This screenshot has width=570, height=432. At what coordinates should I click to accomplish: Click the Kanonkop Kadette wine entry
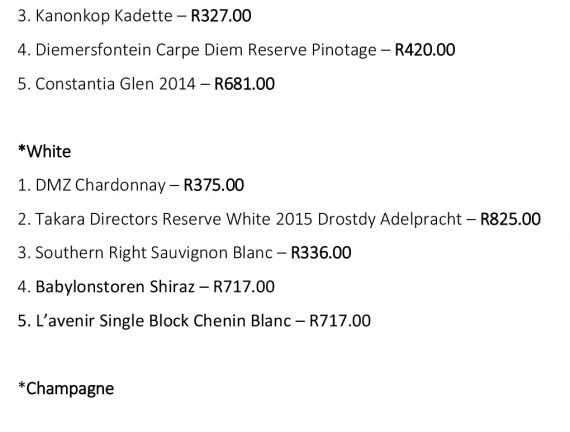[134, 16]
